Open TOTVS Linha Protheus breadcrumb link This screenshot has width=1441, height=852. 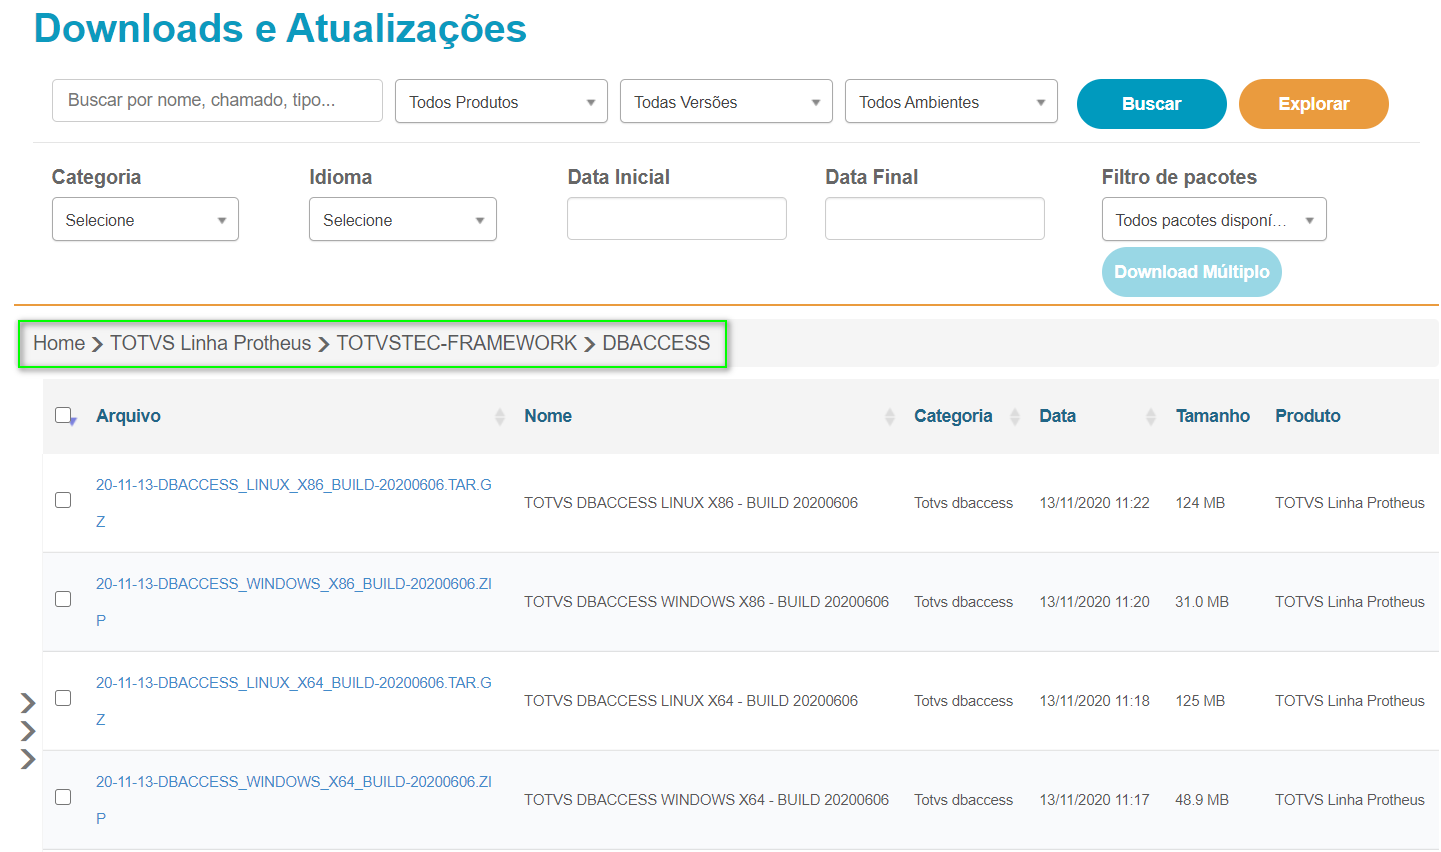click(211, 343)
